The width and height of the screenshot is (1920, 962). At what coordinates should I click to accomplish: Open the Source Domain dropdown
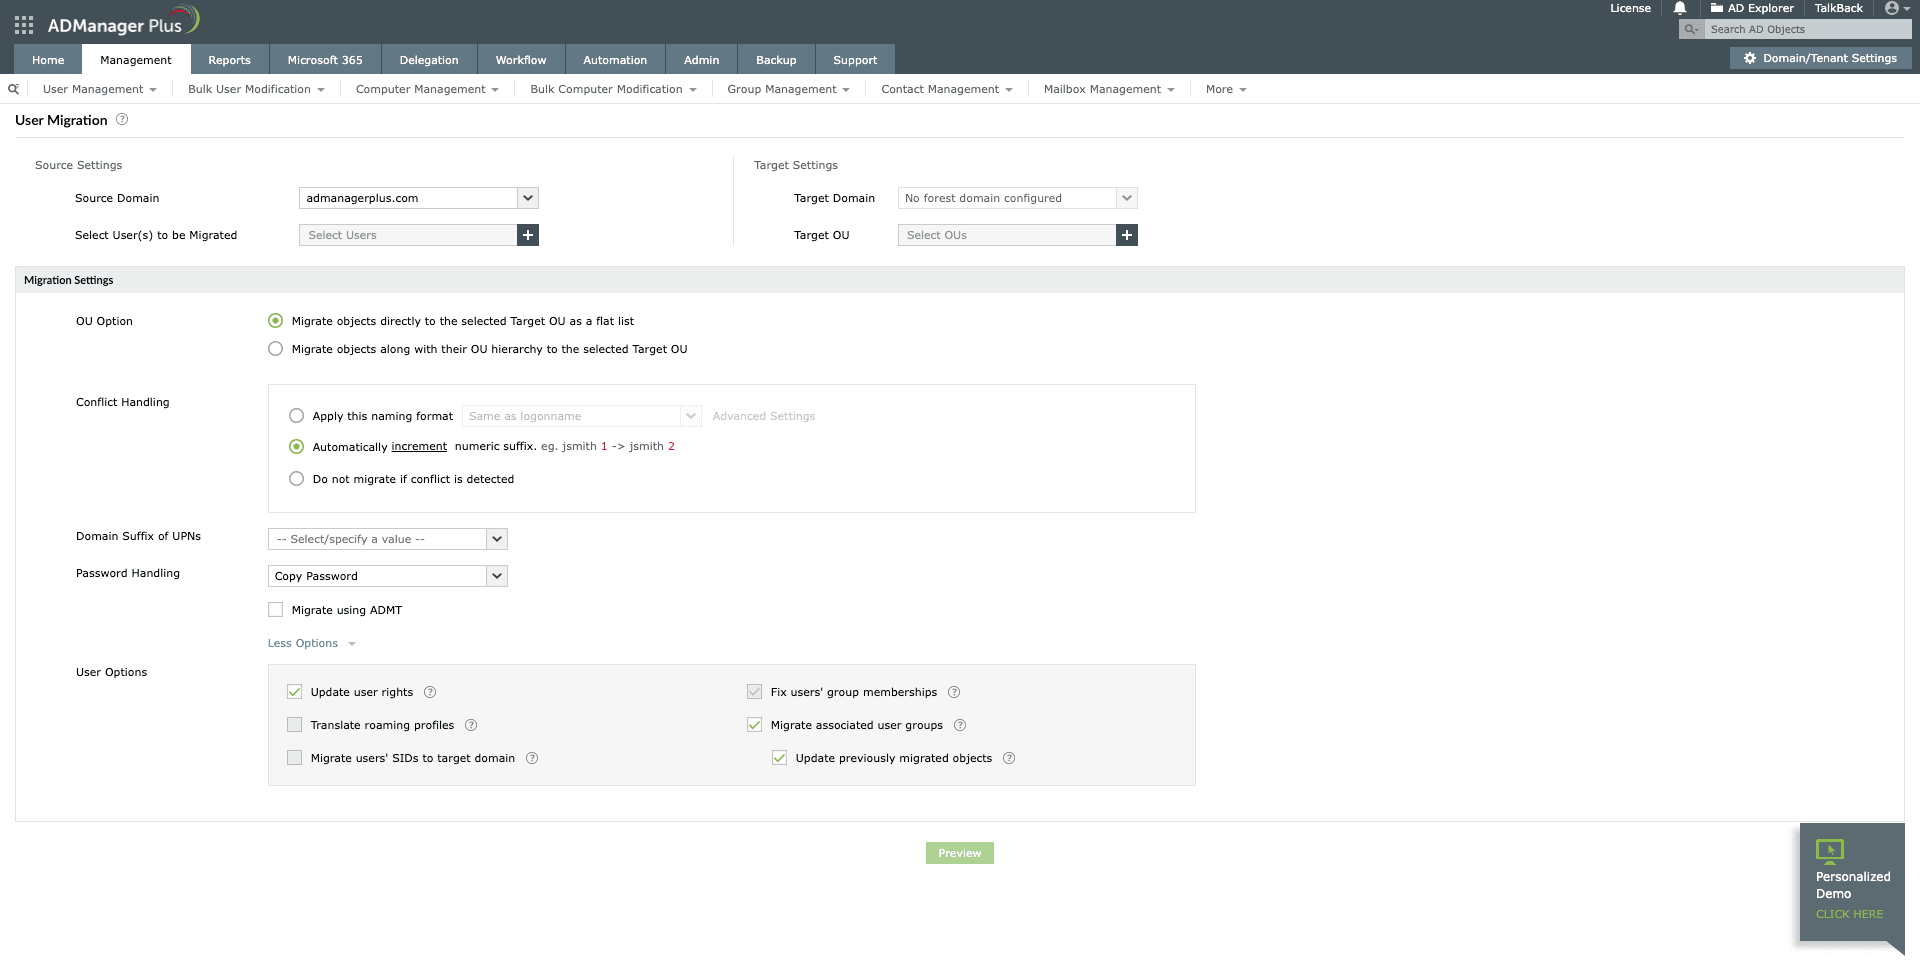click(x=527, y=197)
